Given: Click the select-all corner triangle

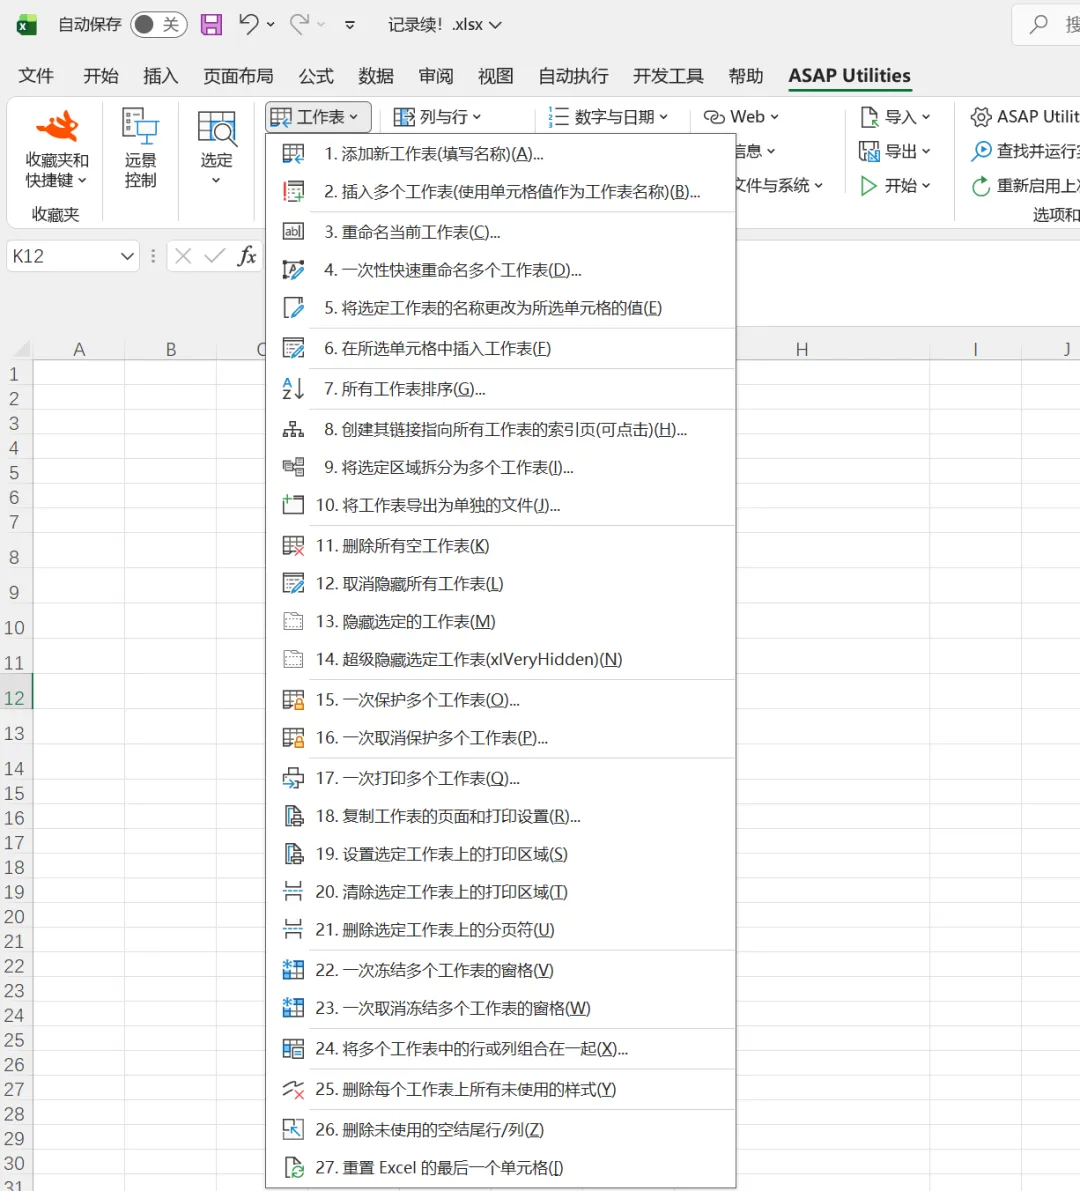Looking at the screenshot, I should (22, 349).
